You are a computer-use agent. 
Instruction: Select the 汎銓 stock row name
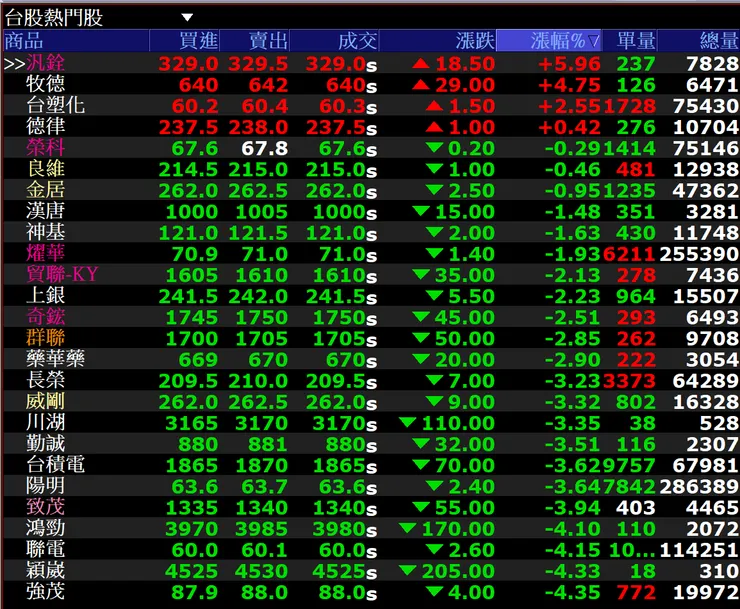45,63
